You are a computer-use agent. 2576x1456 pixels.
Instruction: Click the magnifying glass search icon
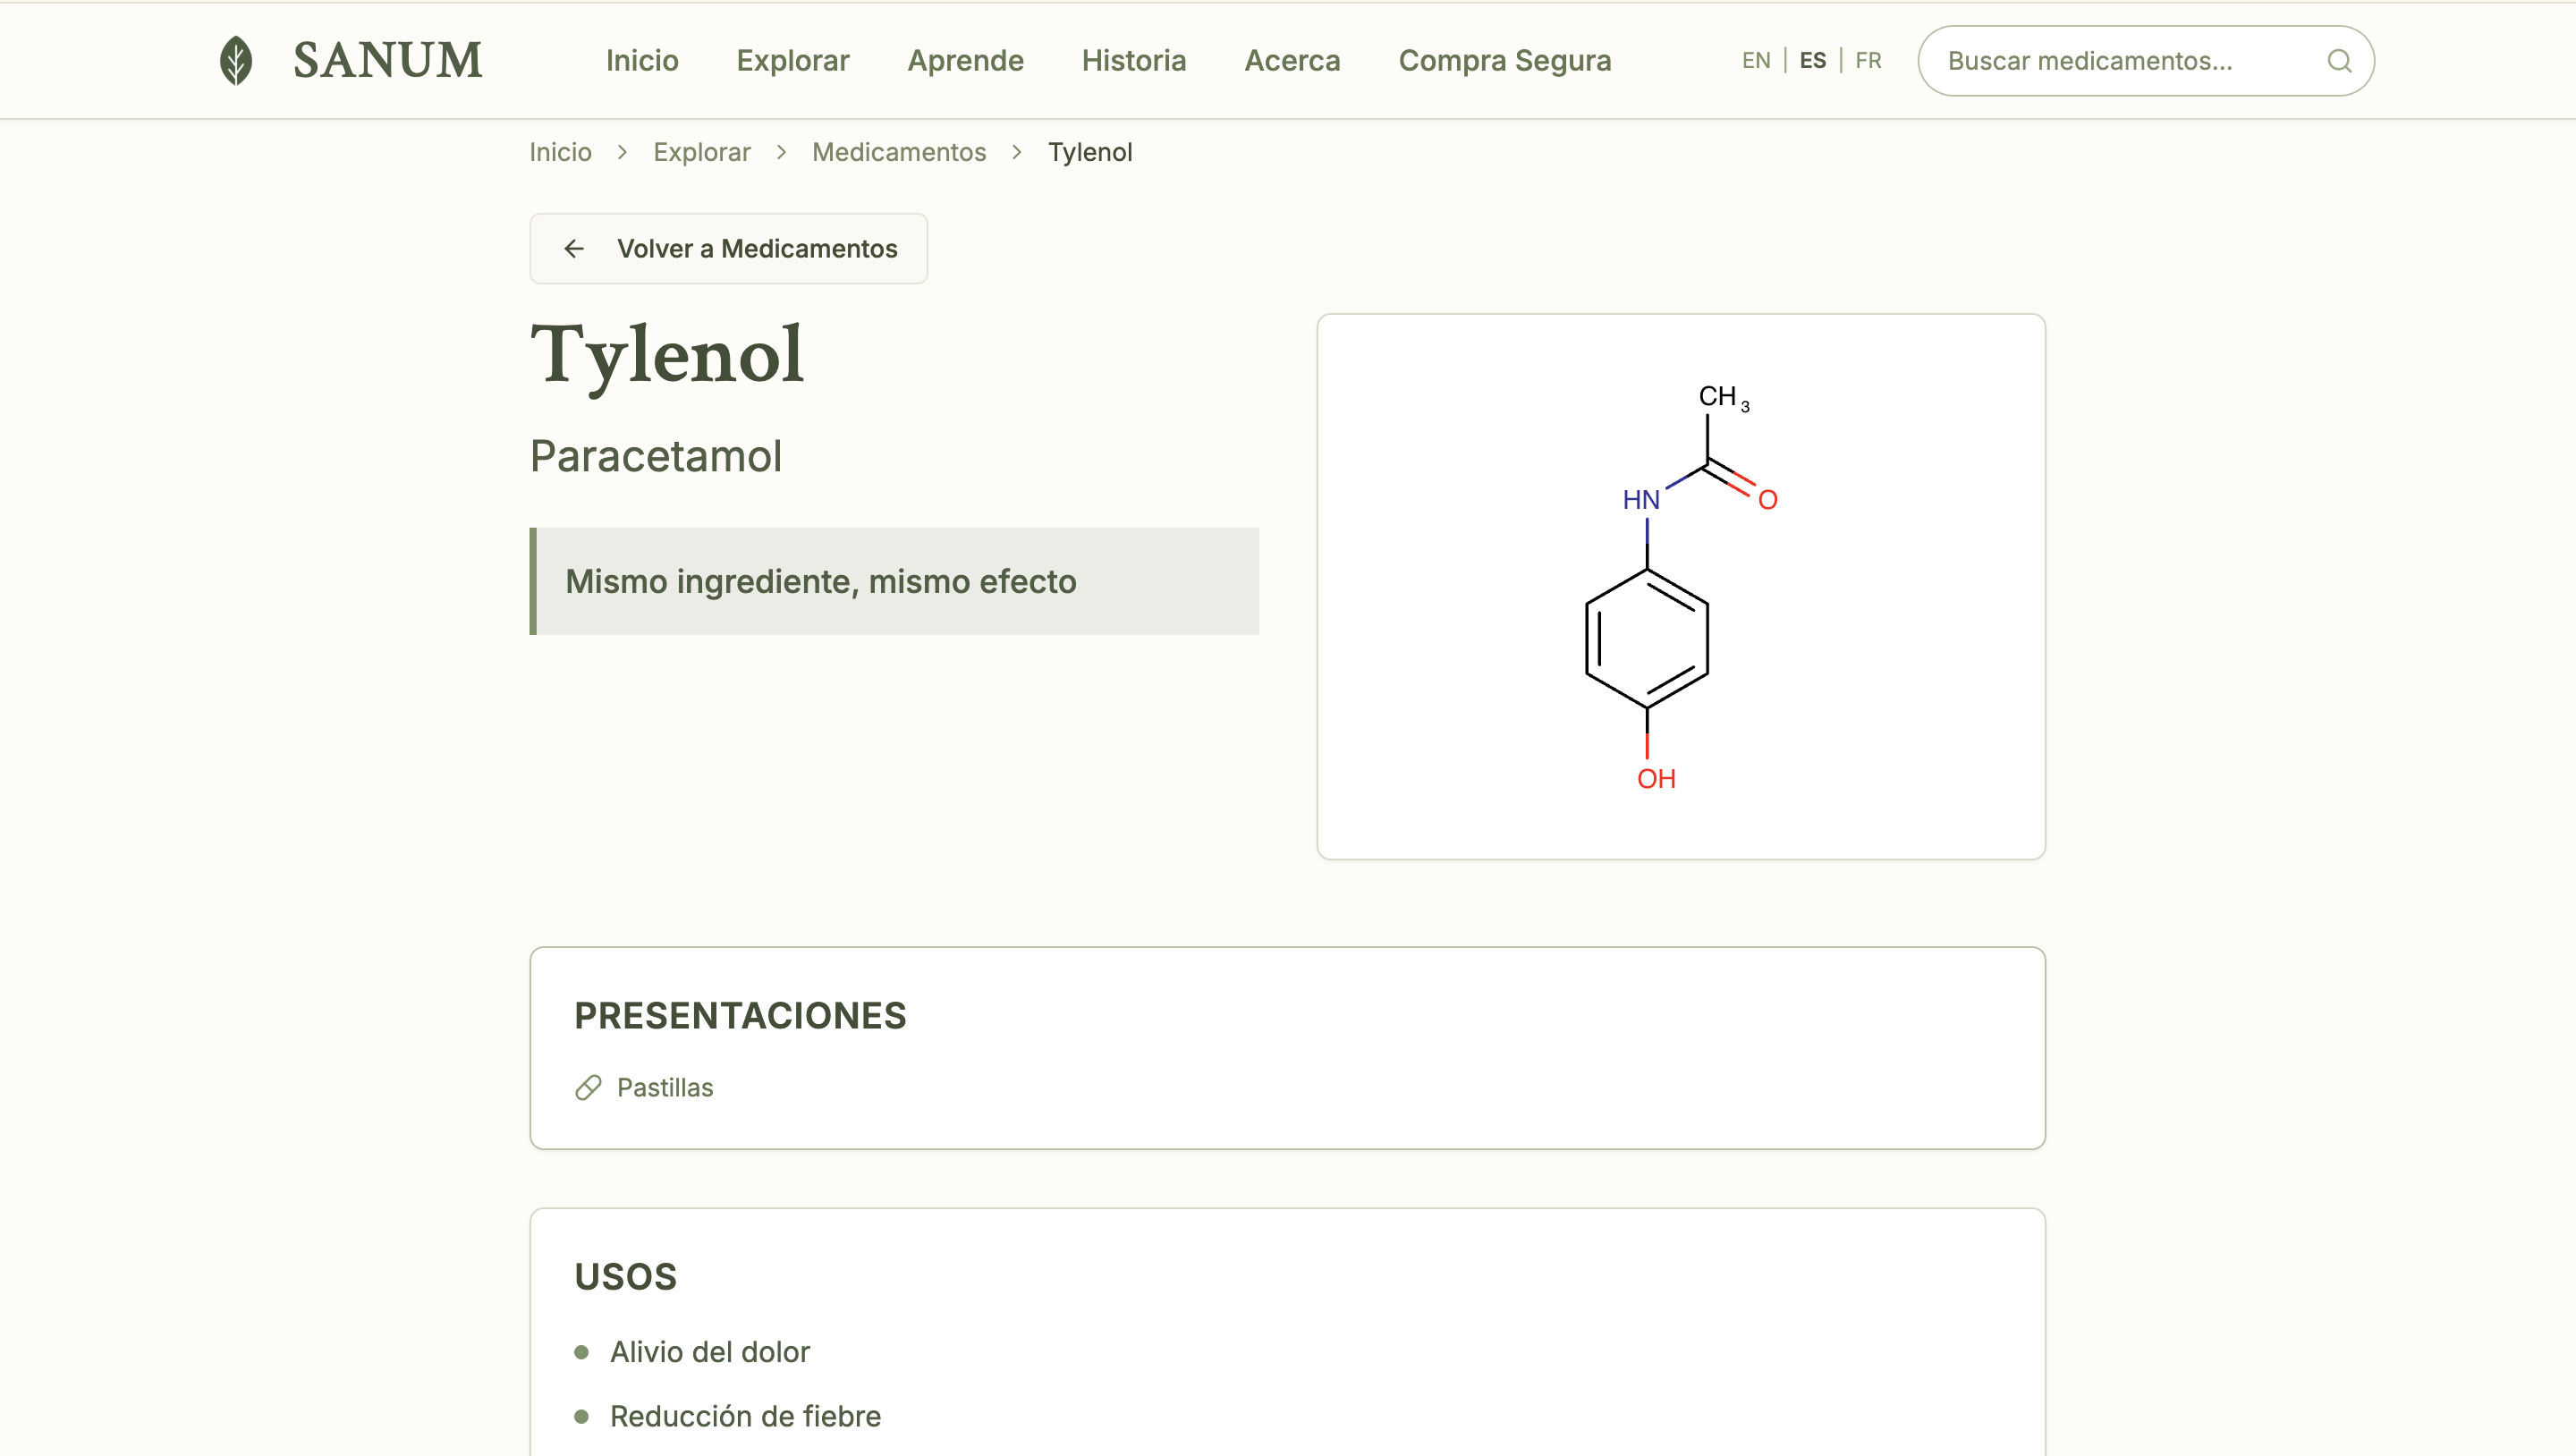[2339, 61]
